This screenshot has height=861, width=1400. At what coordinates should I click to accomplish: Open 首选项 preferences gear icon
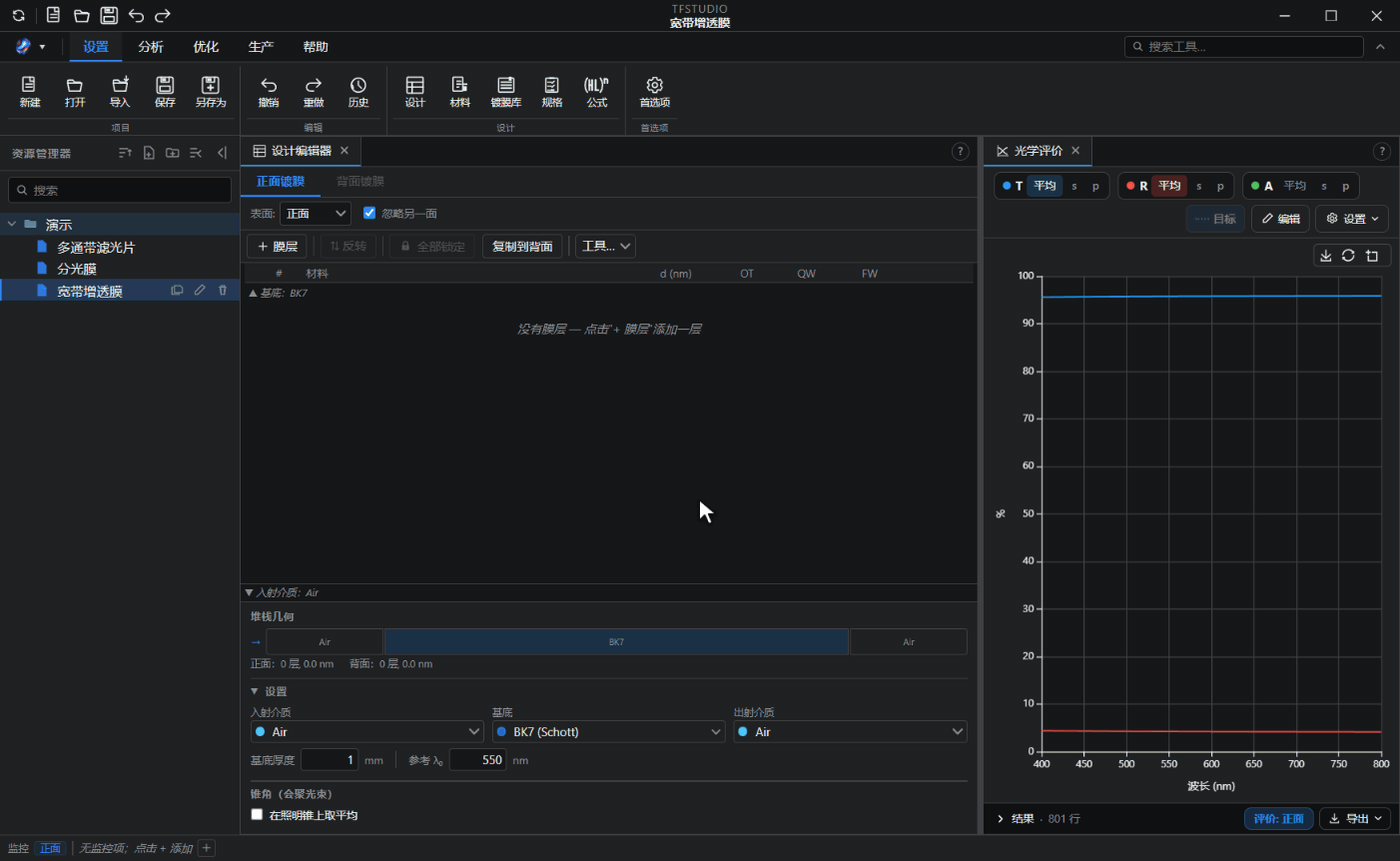click(x=655, y=92)
